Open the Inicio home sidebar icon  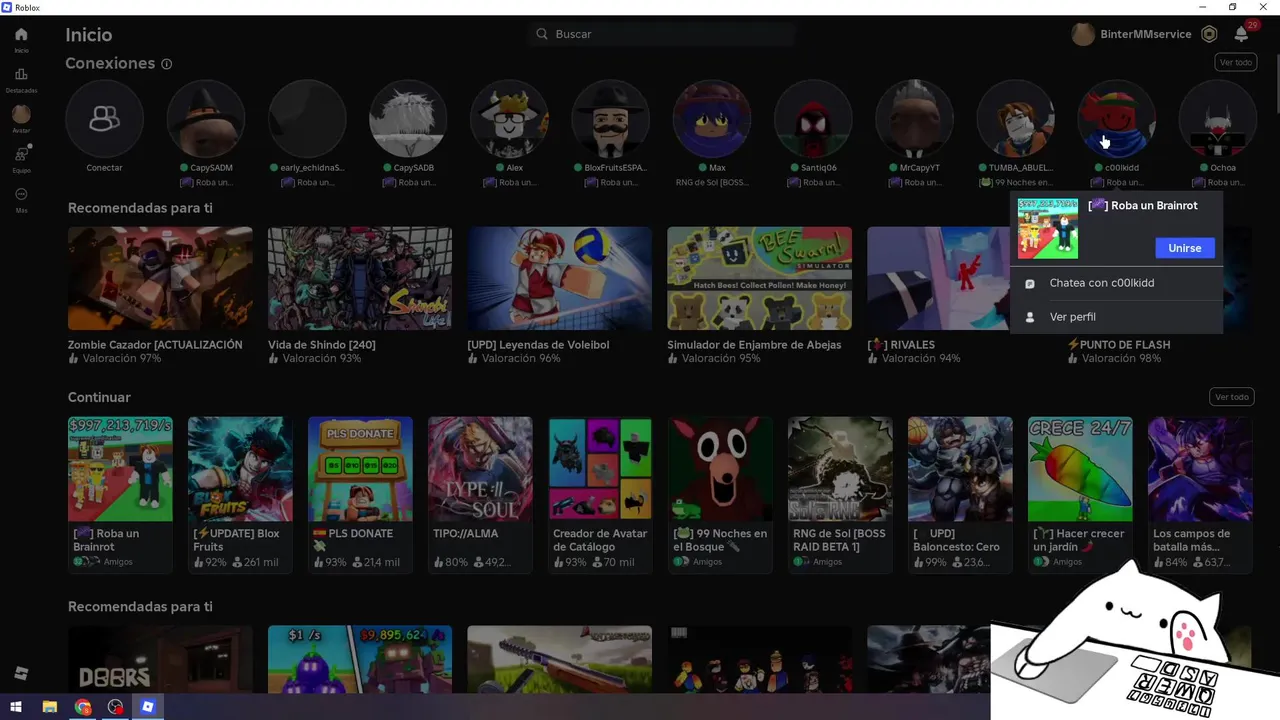21,35
